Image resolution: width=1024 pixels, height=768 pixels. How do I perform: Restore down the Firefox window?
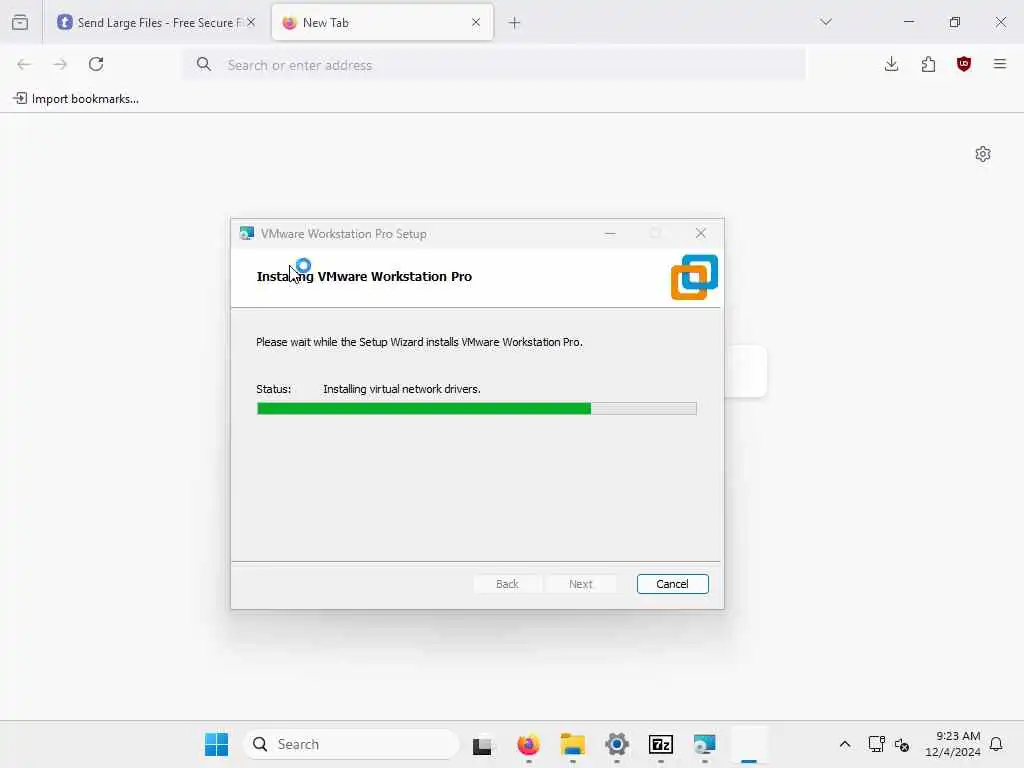(x=954, y=22)
